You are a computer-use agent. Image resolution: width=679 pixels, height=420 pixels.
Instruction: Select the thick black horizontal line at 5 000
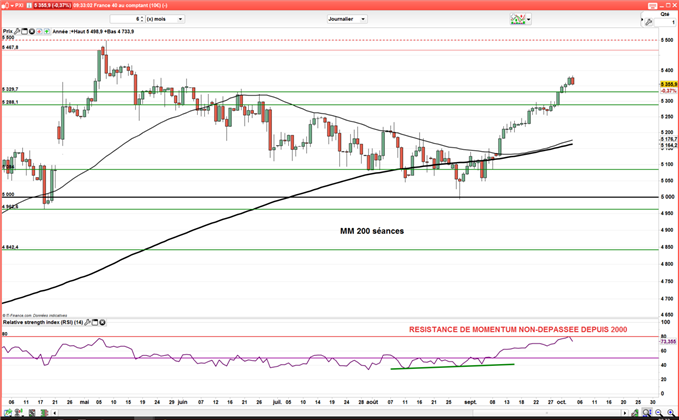(330, 197)
